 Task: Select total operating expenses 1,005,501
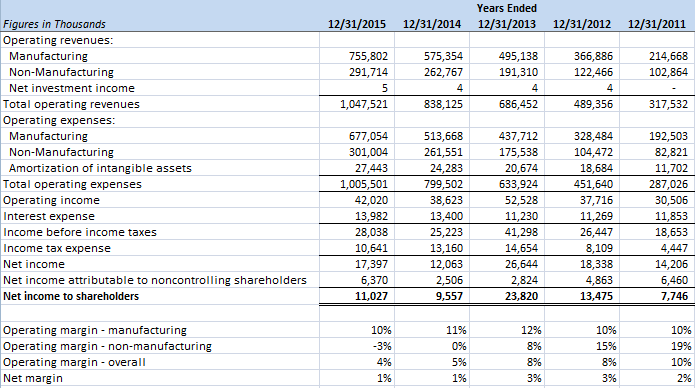pyautogui.click(x=364, y=184)
